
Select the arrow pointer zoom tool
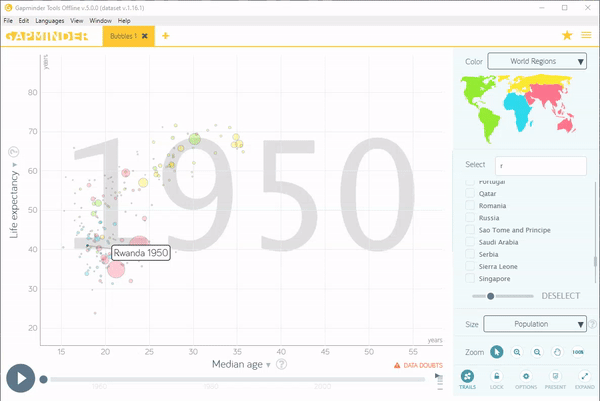point(497,352)
